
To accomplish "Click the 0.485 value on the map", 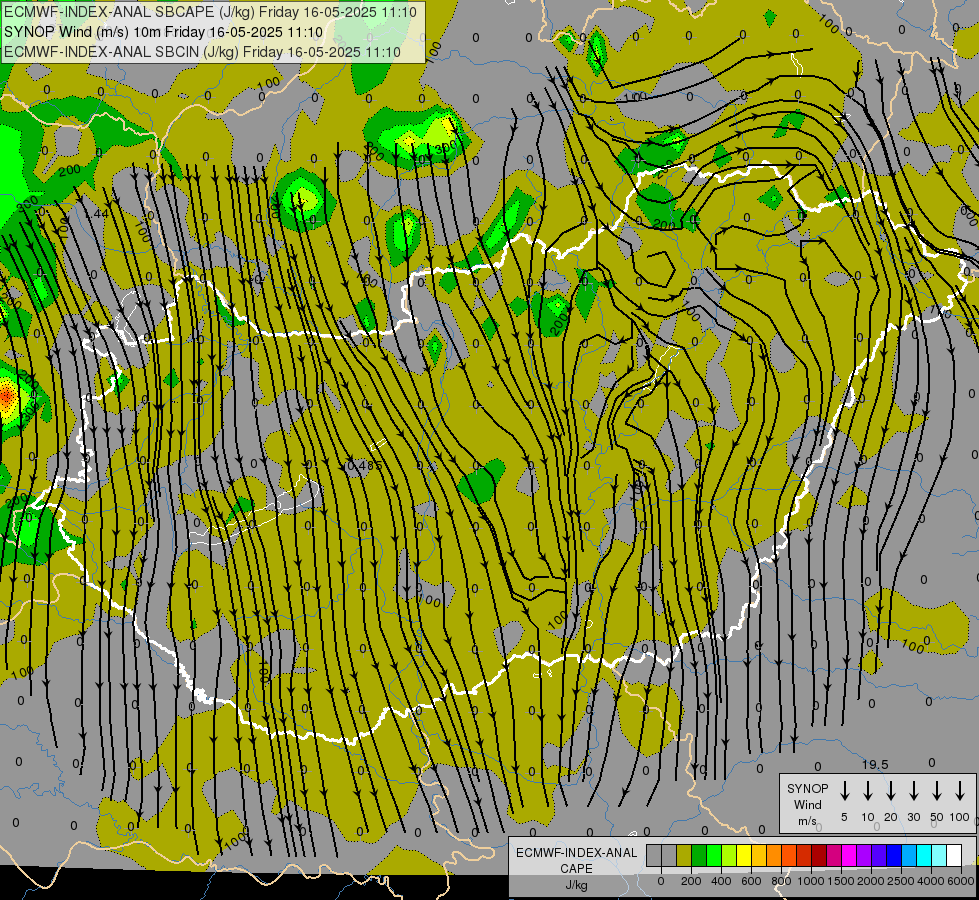I will [x=364, y=465].
